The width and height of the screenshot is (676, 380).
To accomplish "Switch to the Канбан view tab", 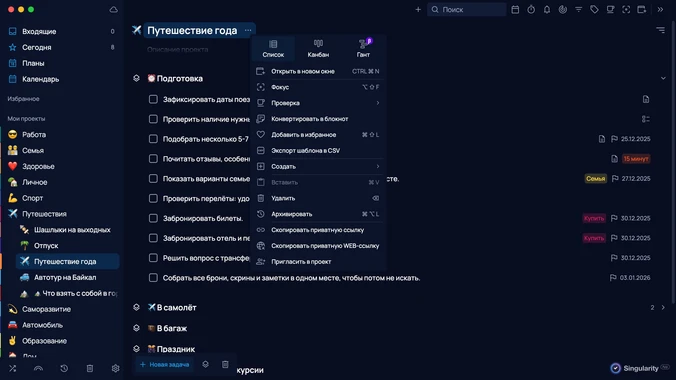I will coord(318,49).
